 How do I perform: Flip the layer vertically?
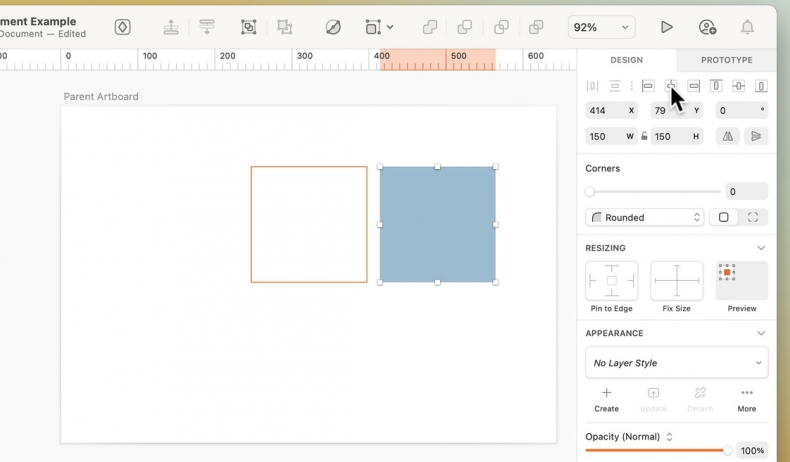click(x=756, y=137)
